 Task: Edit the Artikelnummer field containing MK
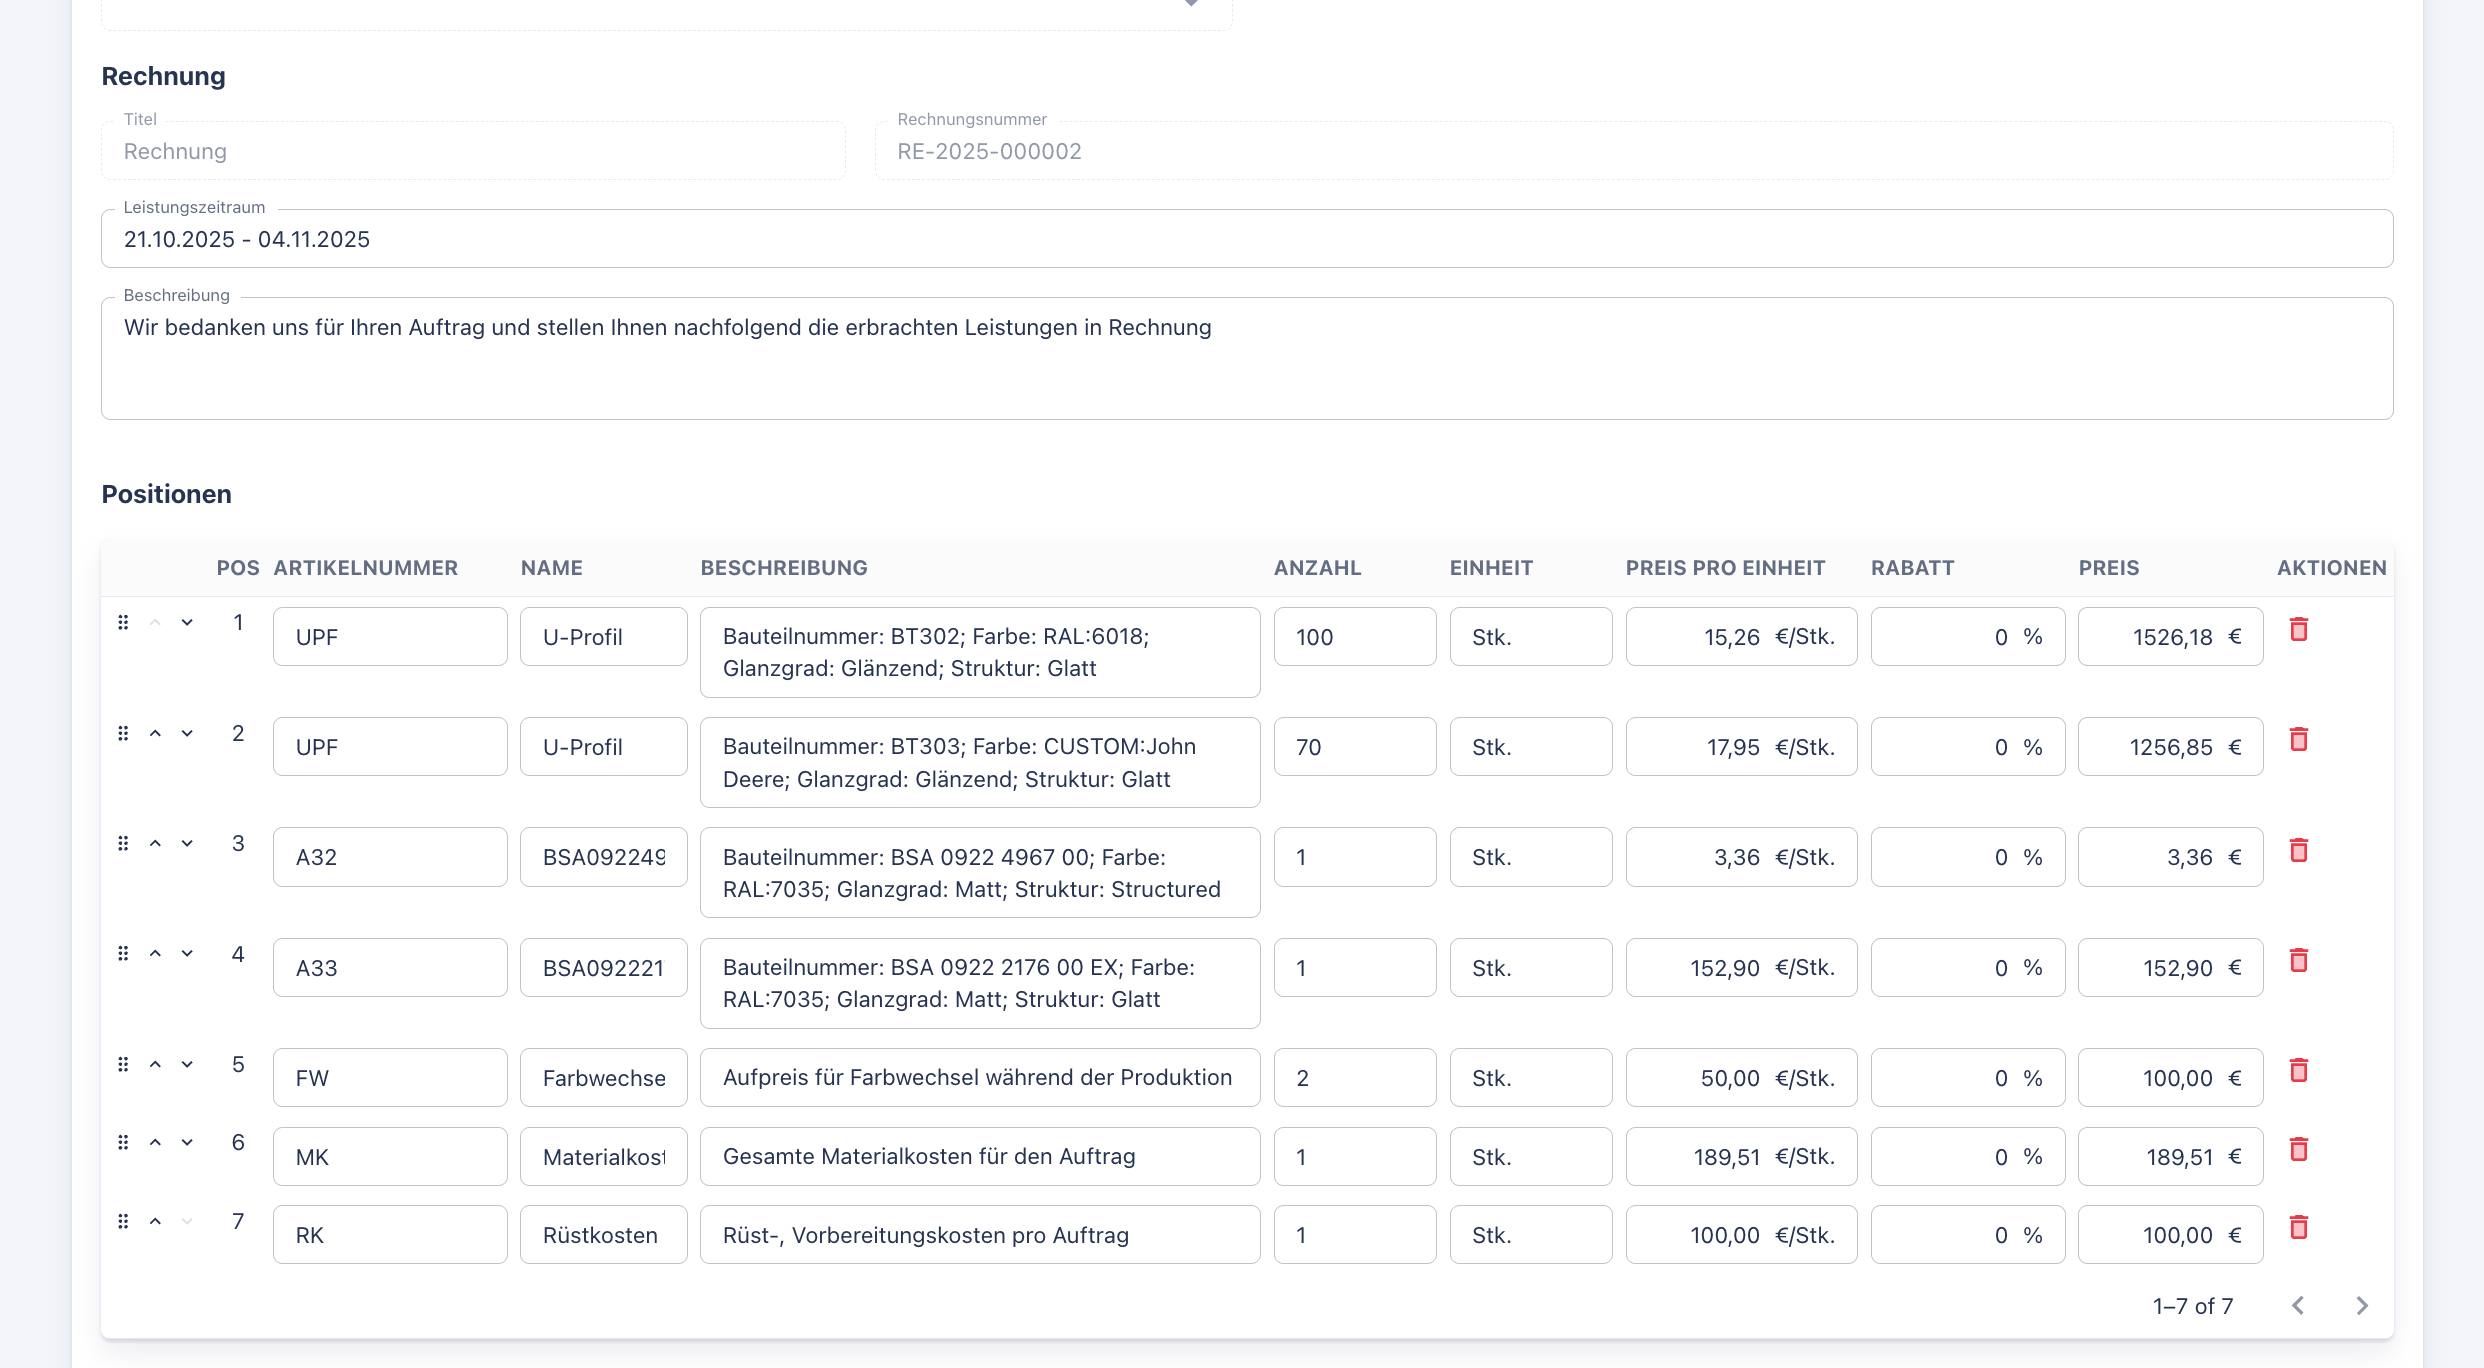coord(389,1157)
